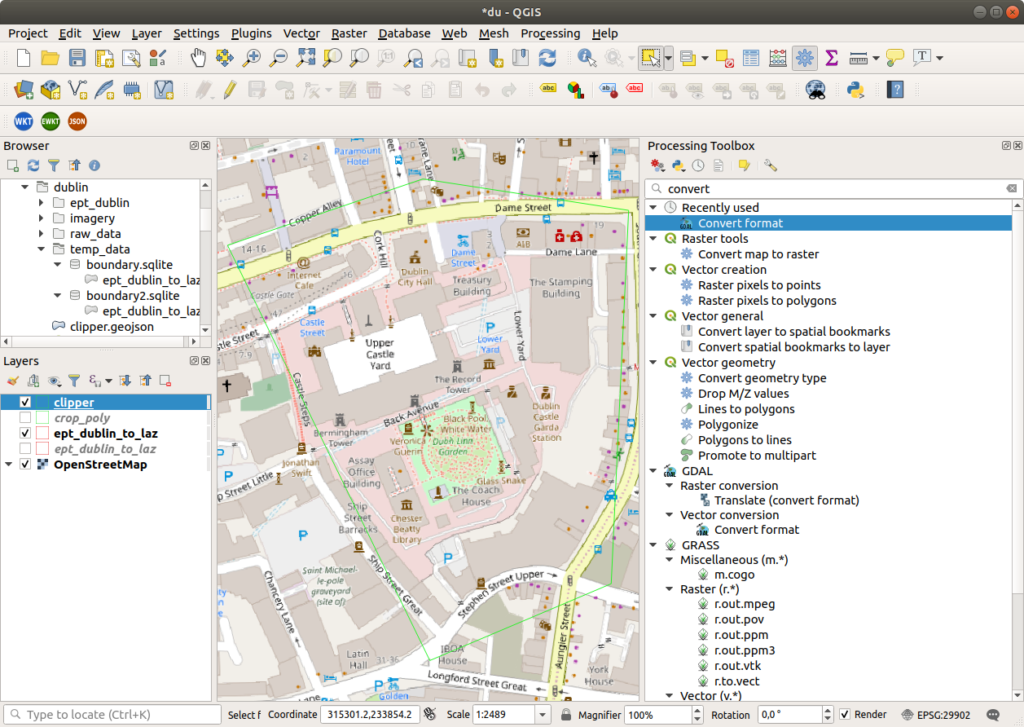Uncheck the bold ept_dublin_to_laz layer

point(25,434)
